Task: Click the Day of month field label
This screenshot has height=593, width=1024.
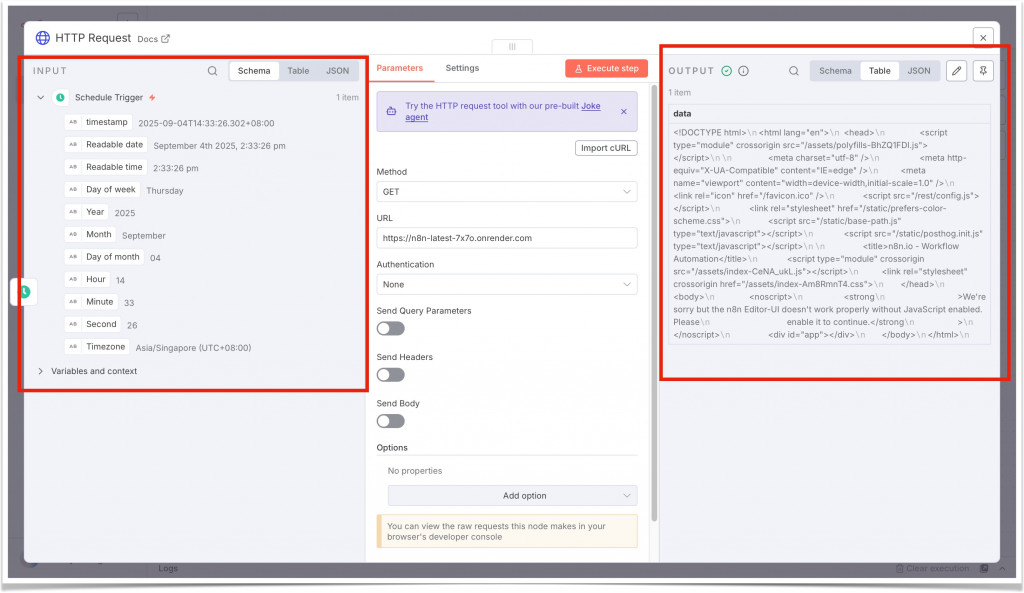Action: [x=112, y=257]
